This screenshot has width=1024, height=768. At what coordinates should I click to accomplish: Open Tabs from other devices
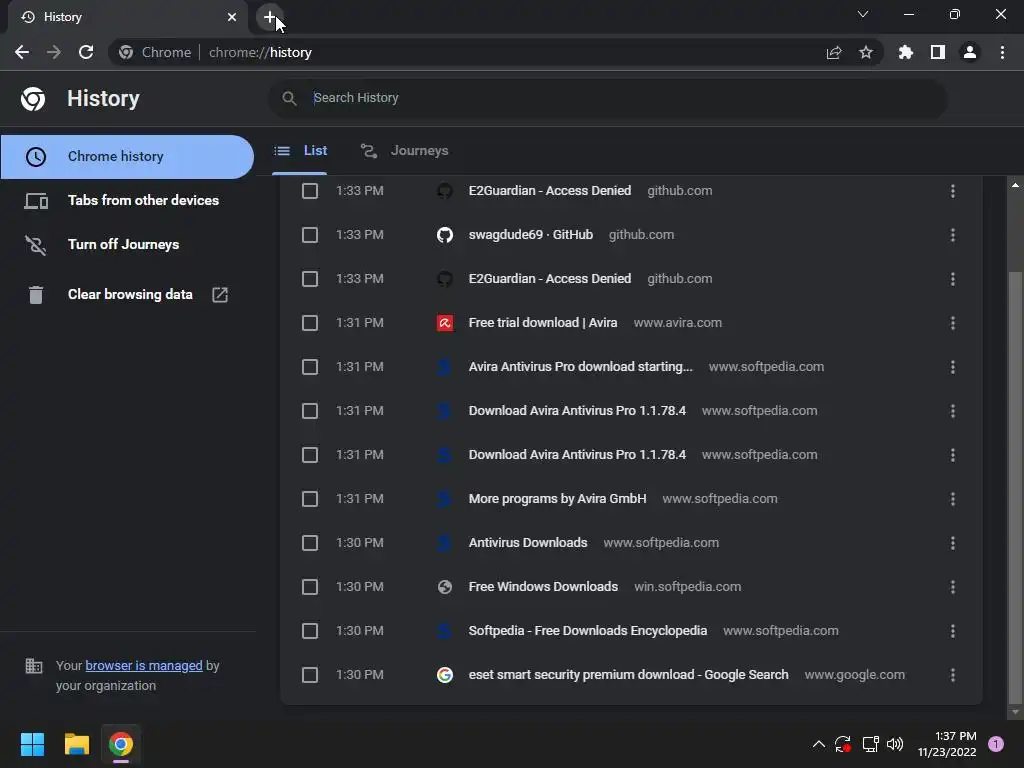143,200
